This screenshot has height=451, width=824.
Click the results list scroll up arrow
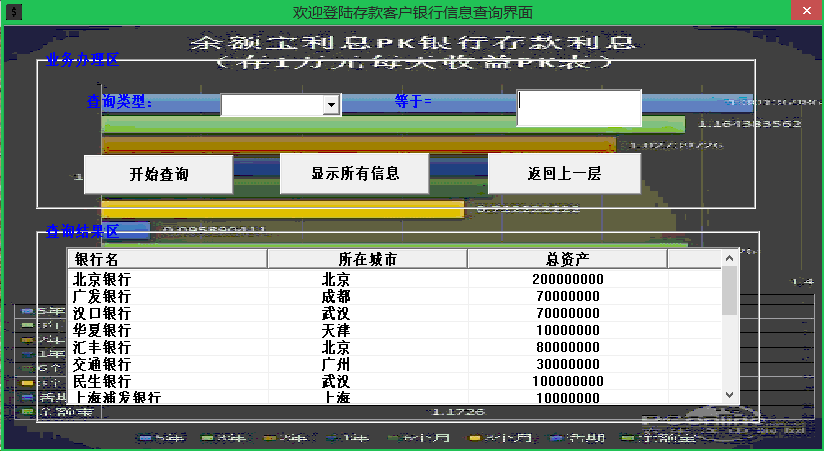pyautogui.click(x=729, y=258)
